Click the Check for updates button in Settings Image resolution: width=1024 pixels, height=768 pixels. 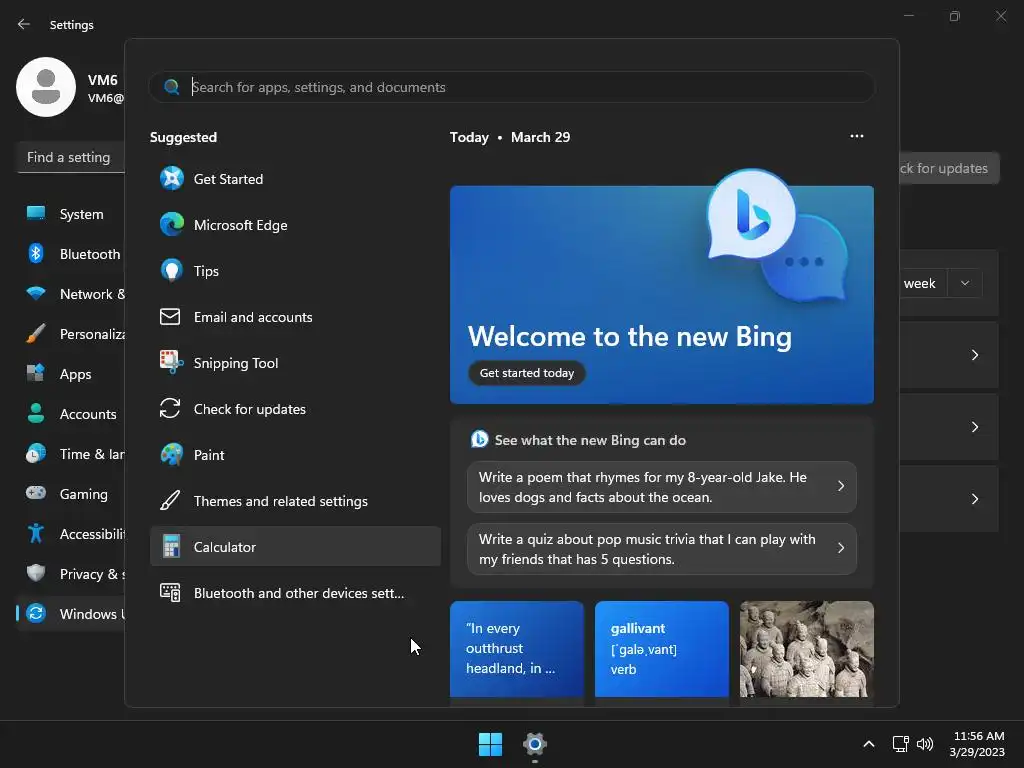pyautogui.click(x=950, y=168)
